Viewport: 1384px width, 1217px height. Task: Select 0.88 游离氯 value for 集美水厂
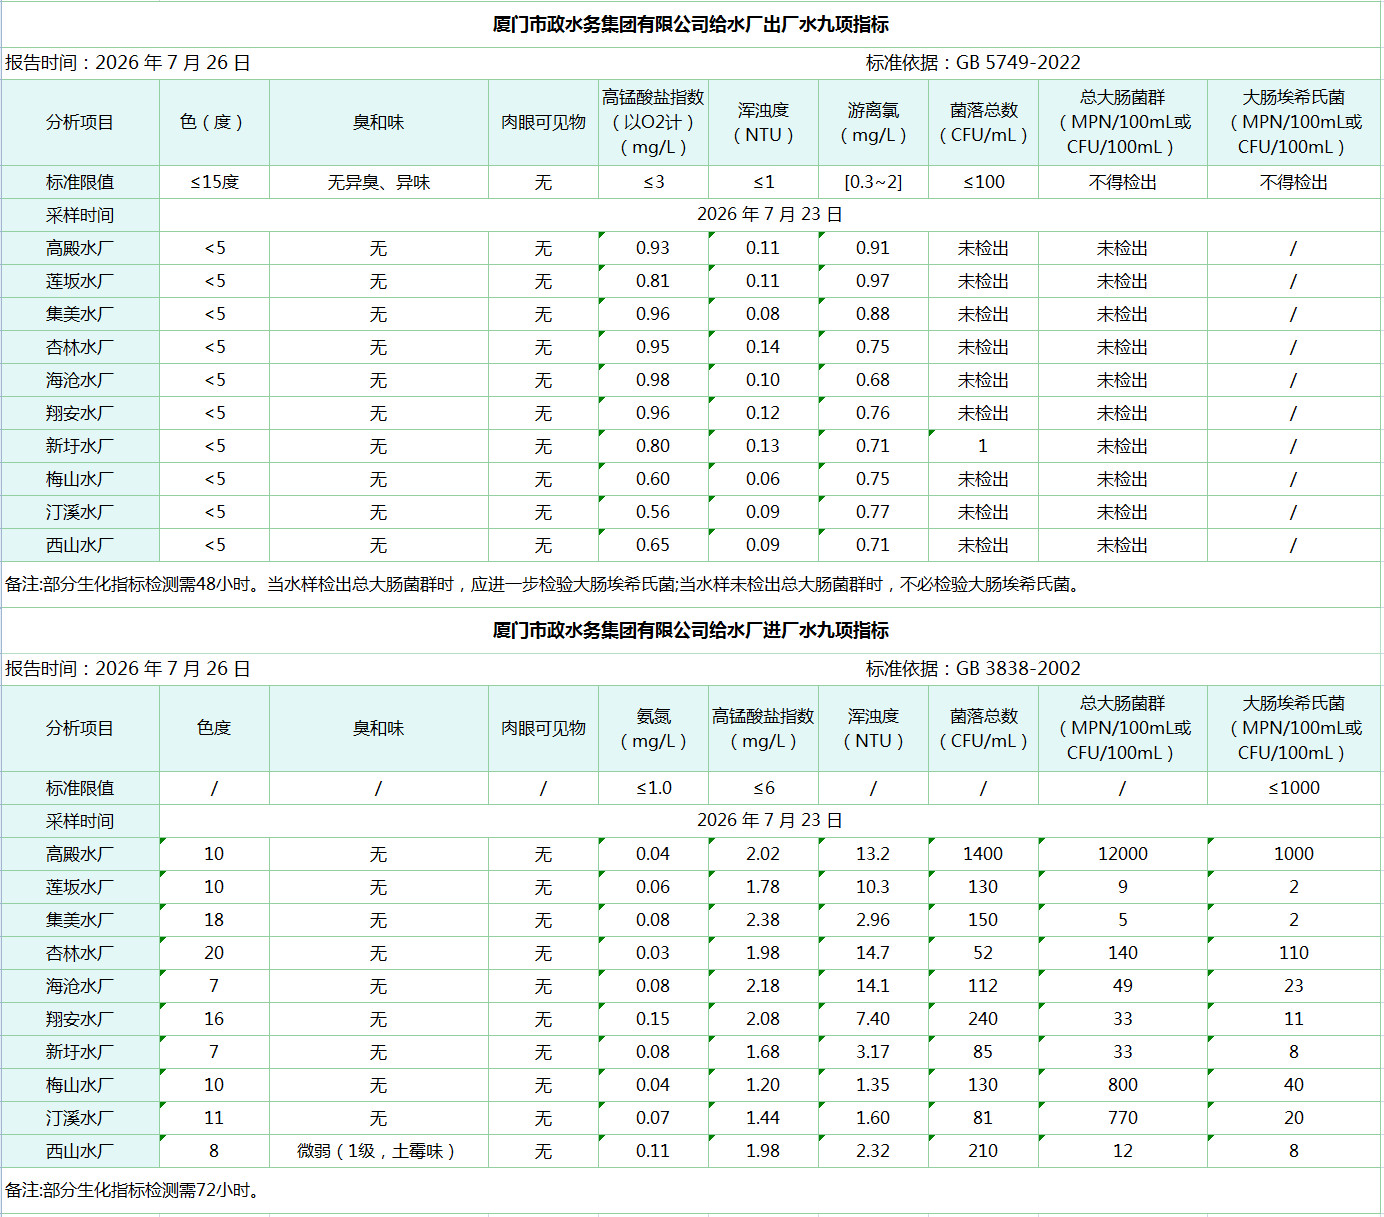(873, 314)
